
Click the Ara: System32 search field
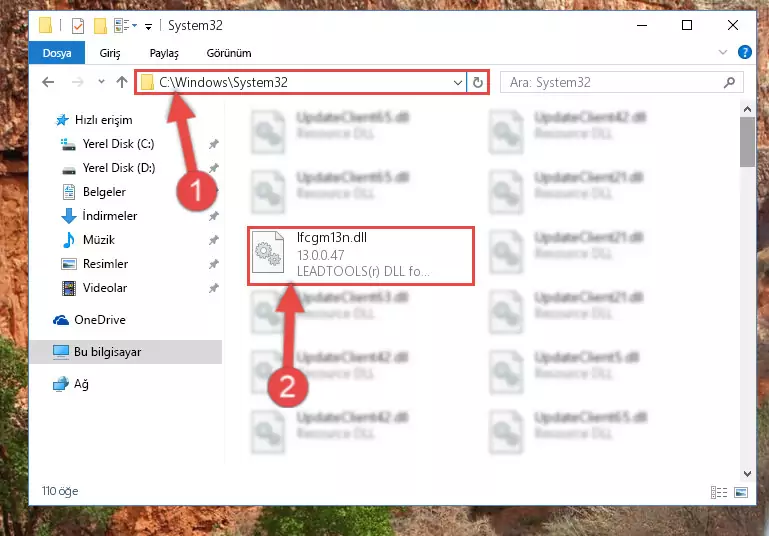tap(621, 82)
